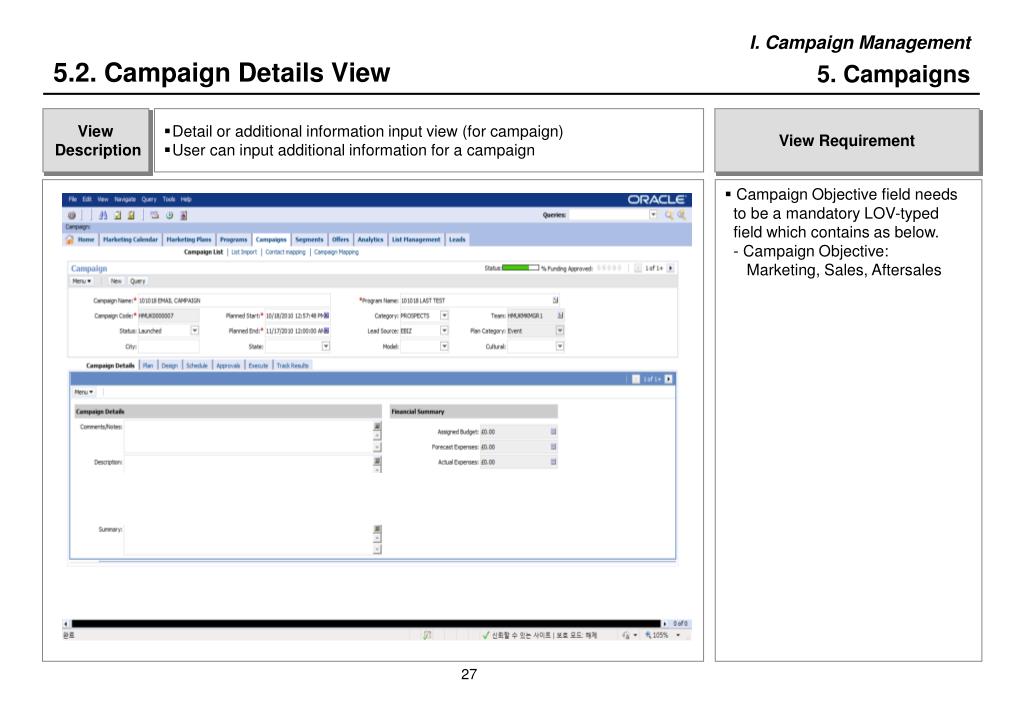Click the New button in Campaign form
The width and height of the screenshot is (1023, 708).
[116, 281]
